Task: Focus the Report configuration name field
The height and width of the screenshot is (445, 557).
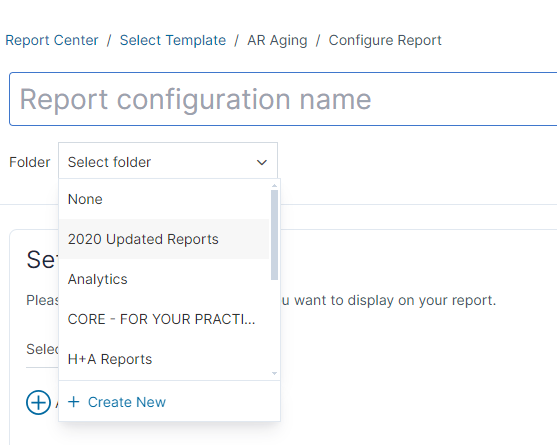Action: 283,99
